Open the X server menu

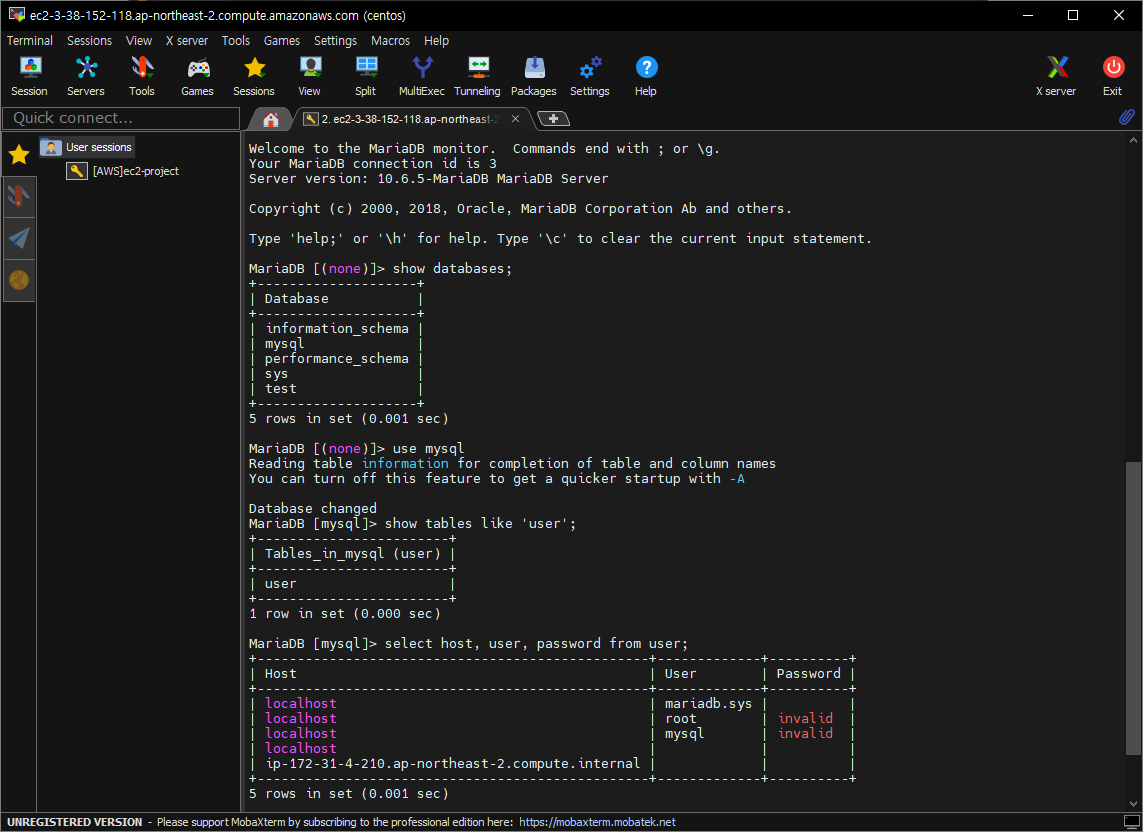pos(187,41)
